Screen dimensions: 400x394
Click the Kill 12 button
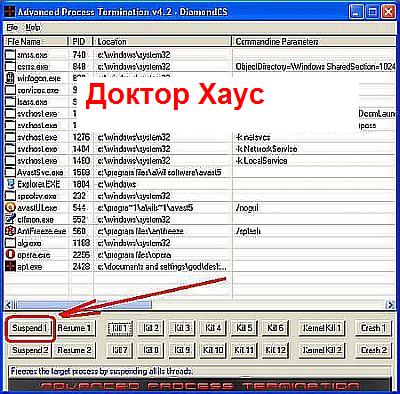275,350
